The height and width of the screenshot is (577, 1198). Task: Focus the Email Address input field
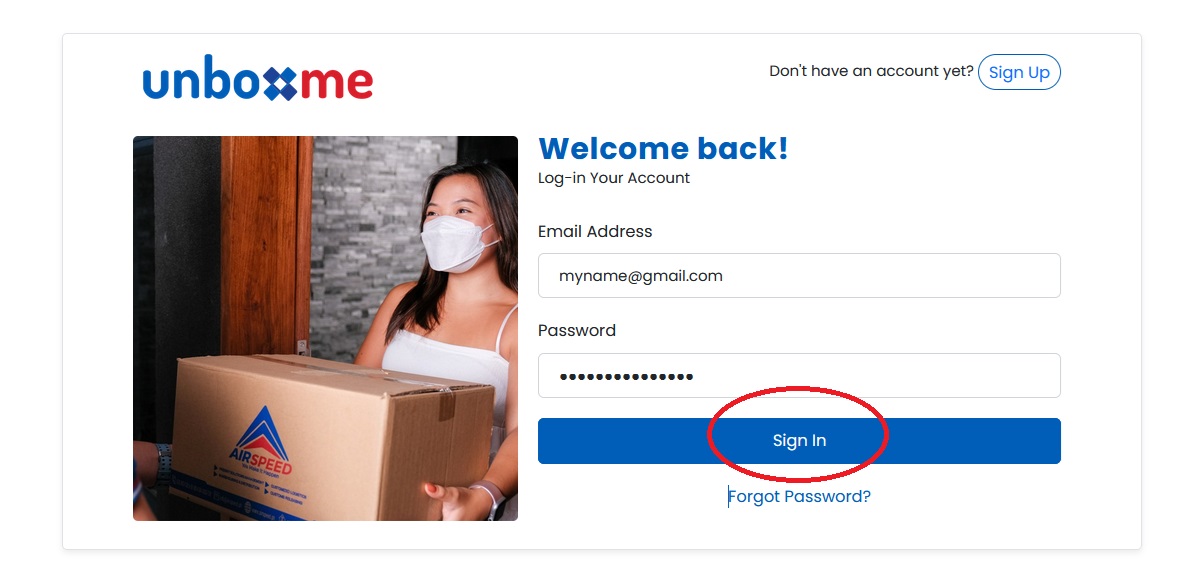point(799,276)
